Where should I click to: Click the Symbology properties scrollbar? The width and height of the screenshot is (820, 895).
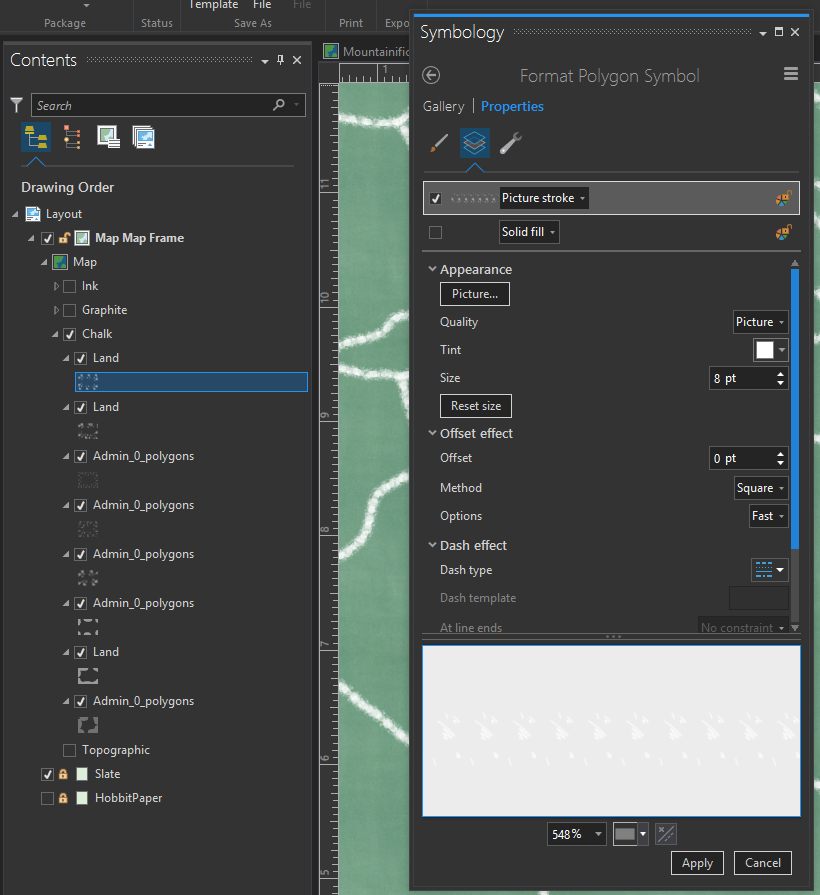(795, 410)
